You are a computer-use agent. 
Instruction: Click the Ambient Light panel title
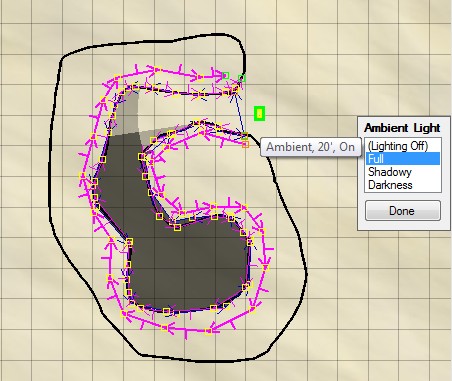click(x=402, y=128)
